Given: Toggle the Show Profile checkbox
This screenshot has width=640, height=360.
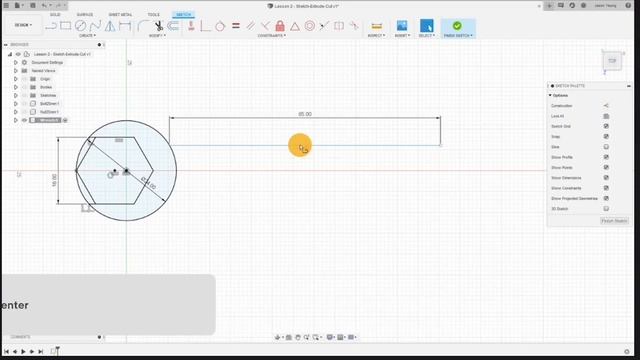Looking at the screenshot, I should (606, 157).
